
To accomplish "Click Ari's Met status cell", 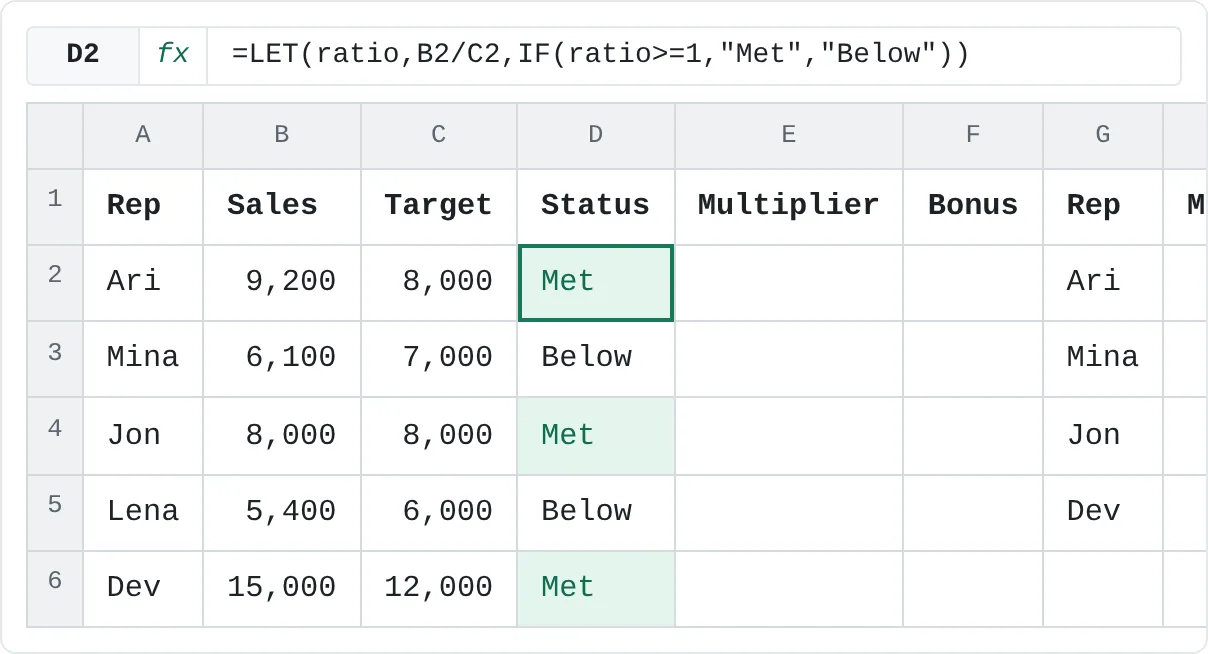I will pos(596,283).
